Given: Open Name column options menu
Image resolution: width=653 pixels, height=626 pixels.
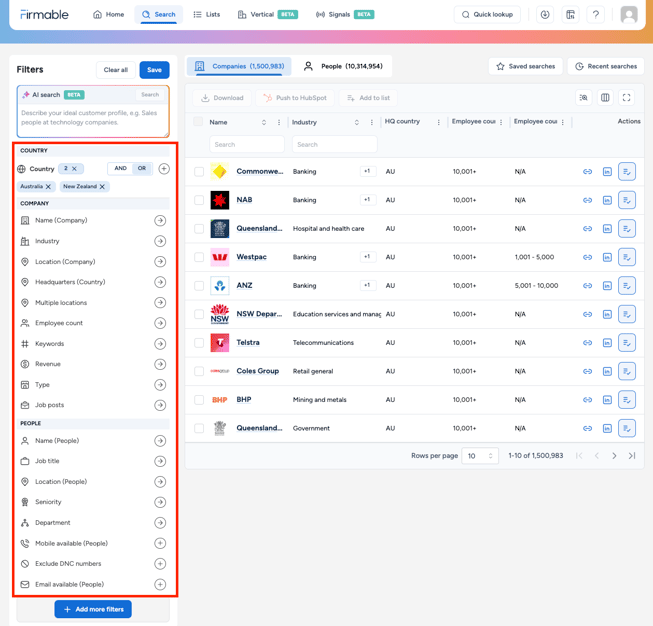Looking at the screenshot, I should pos(279,122).
